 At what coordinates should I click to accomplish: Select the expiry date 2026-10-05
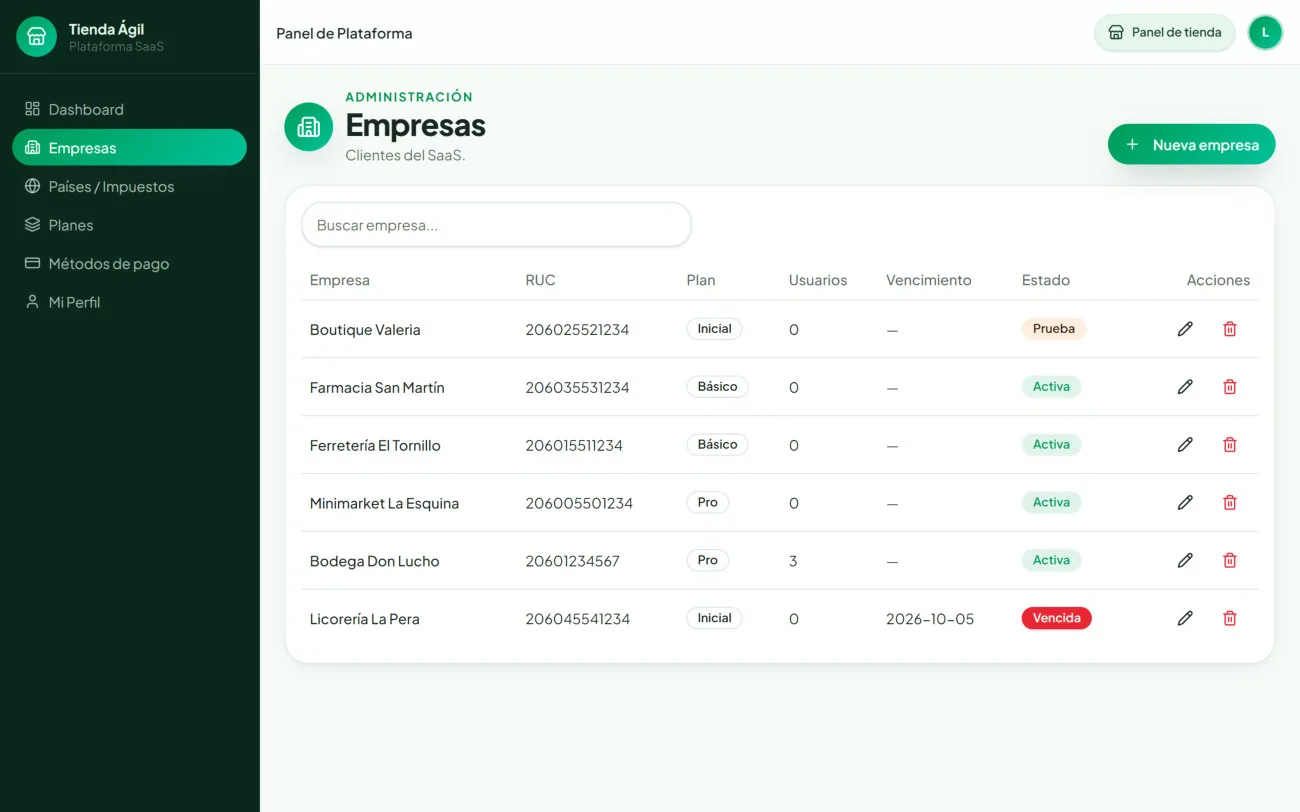pyautogui.click(x=930, y=619)
